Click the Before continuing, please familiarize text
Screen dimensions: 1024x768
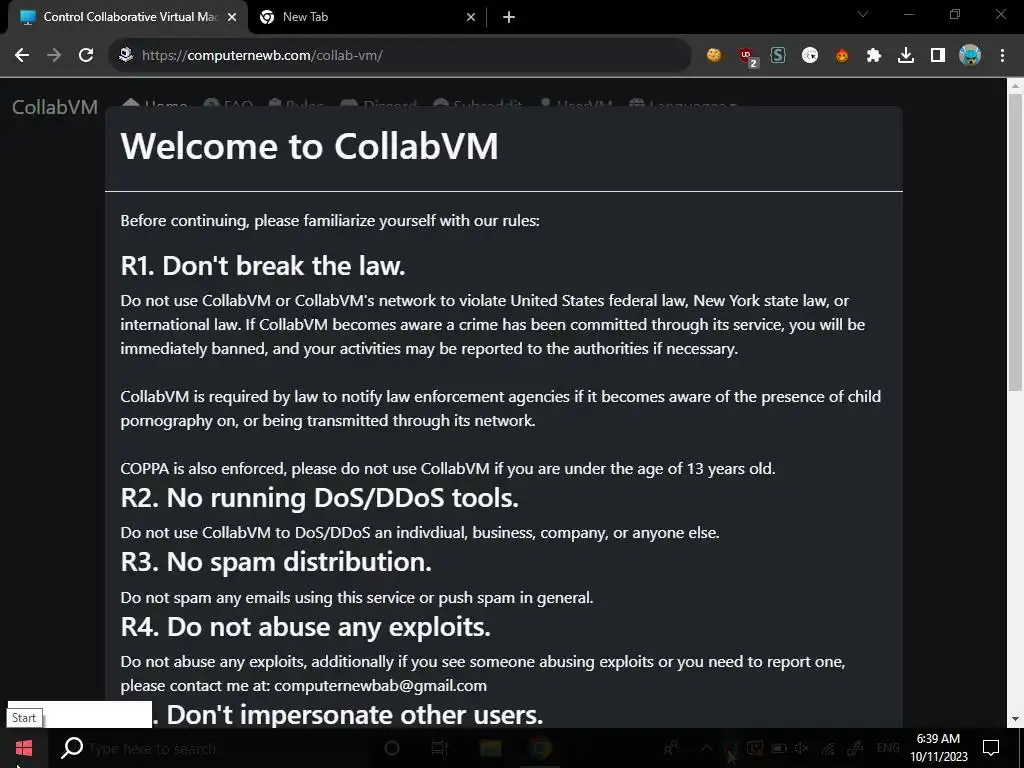[330, 221]
